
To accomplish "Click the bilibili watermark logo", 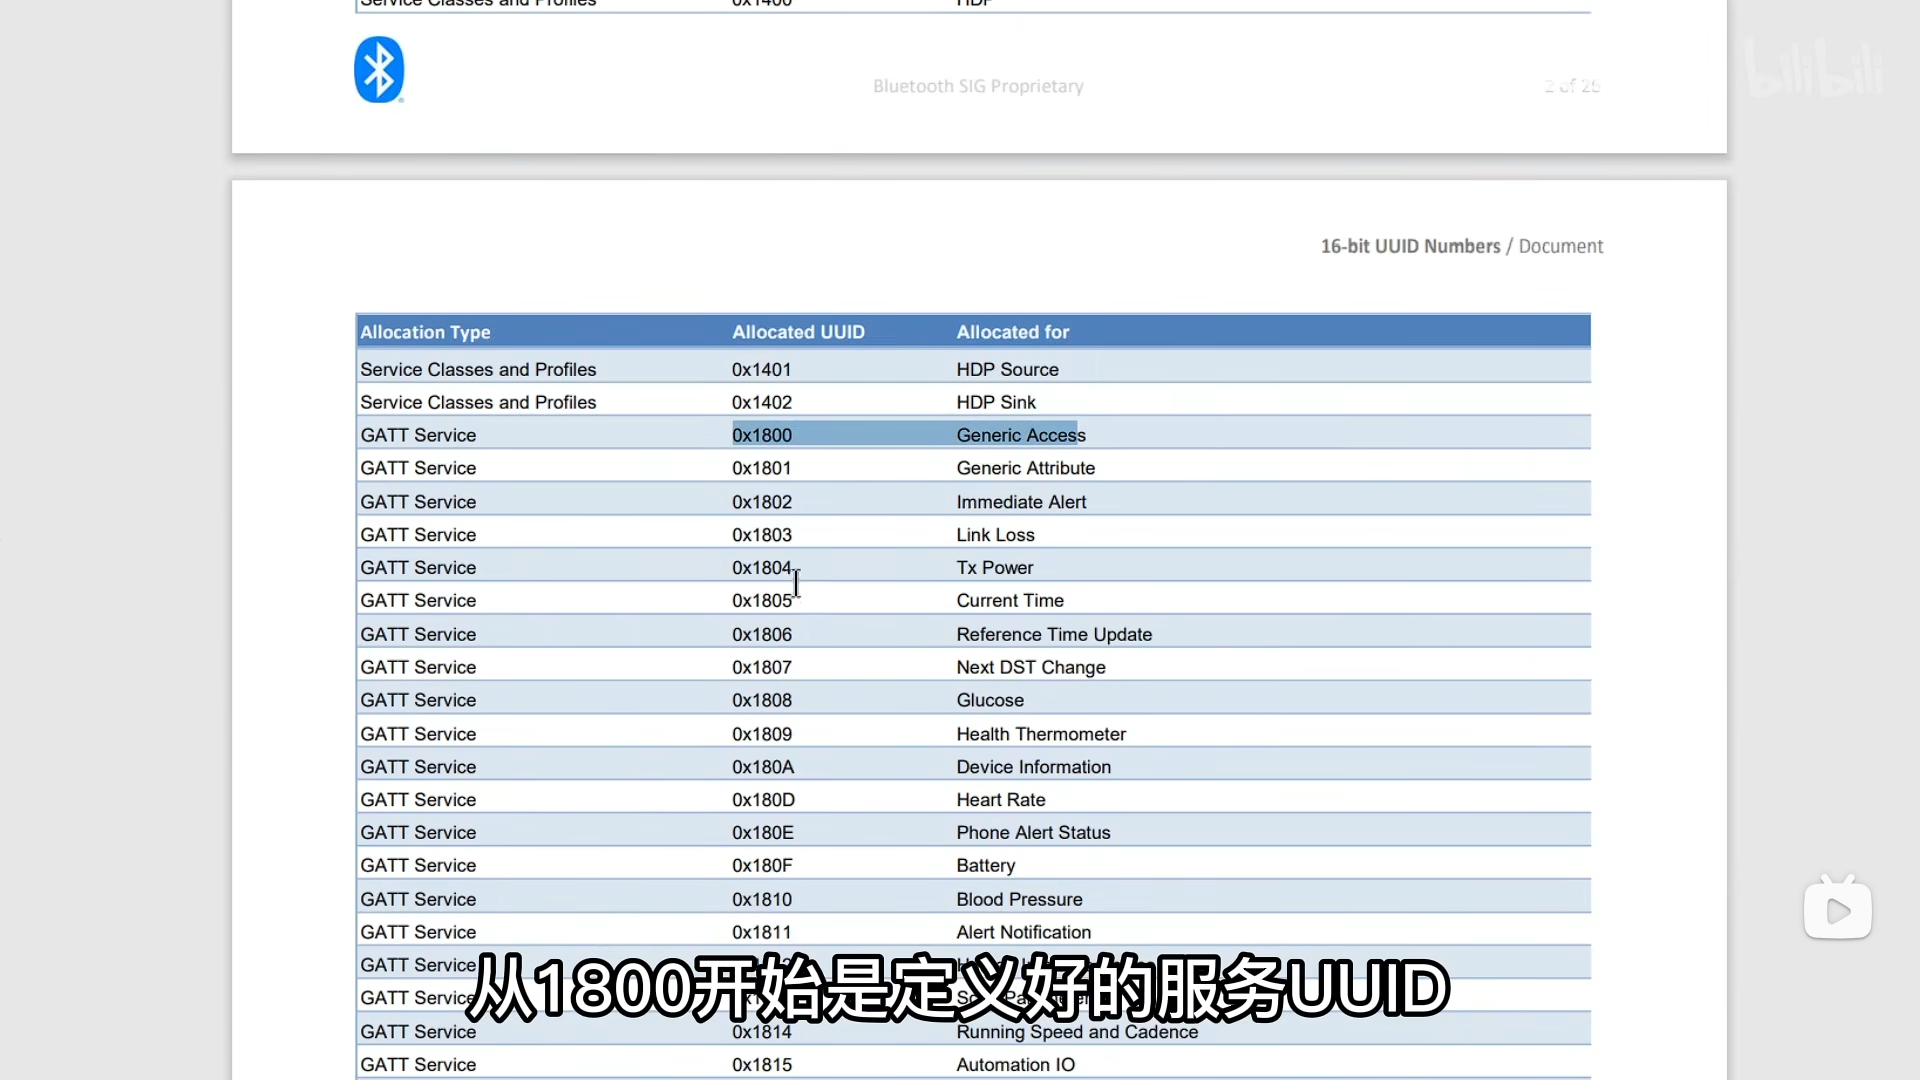I will coord(1815,68).
